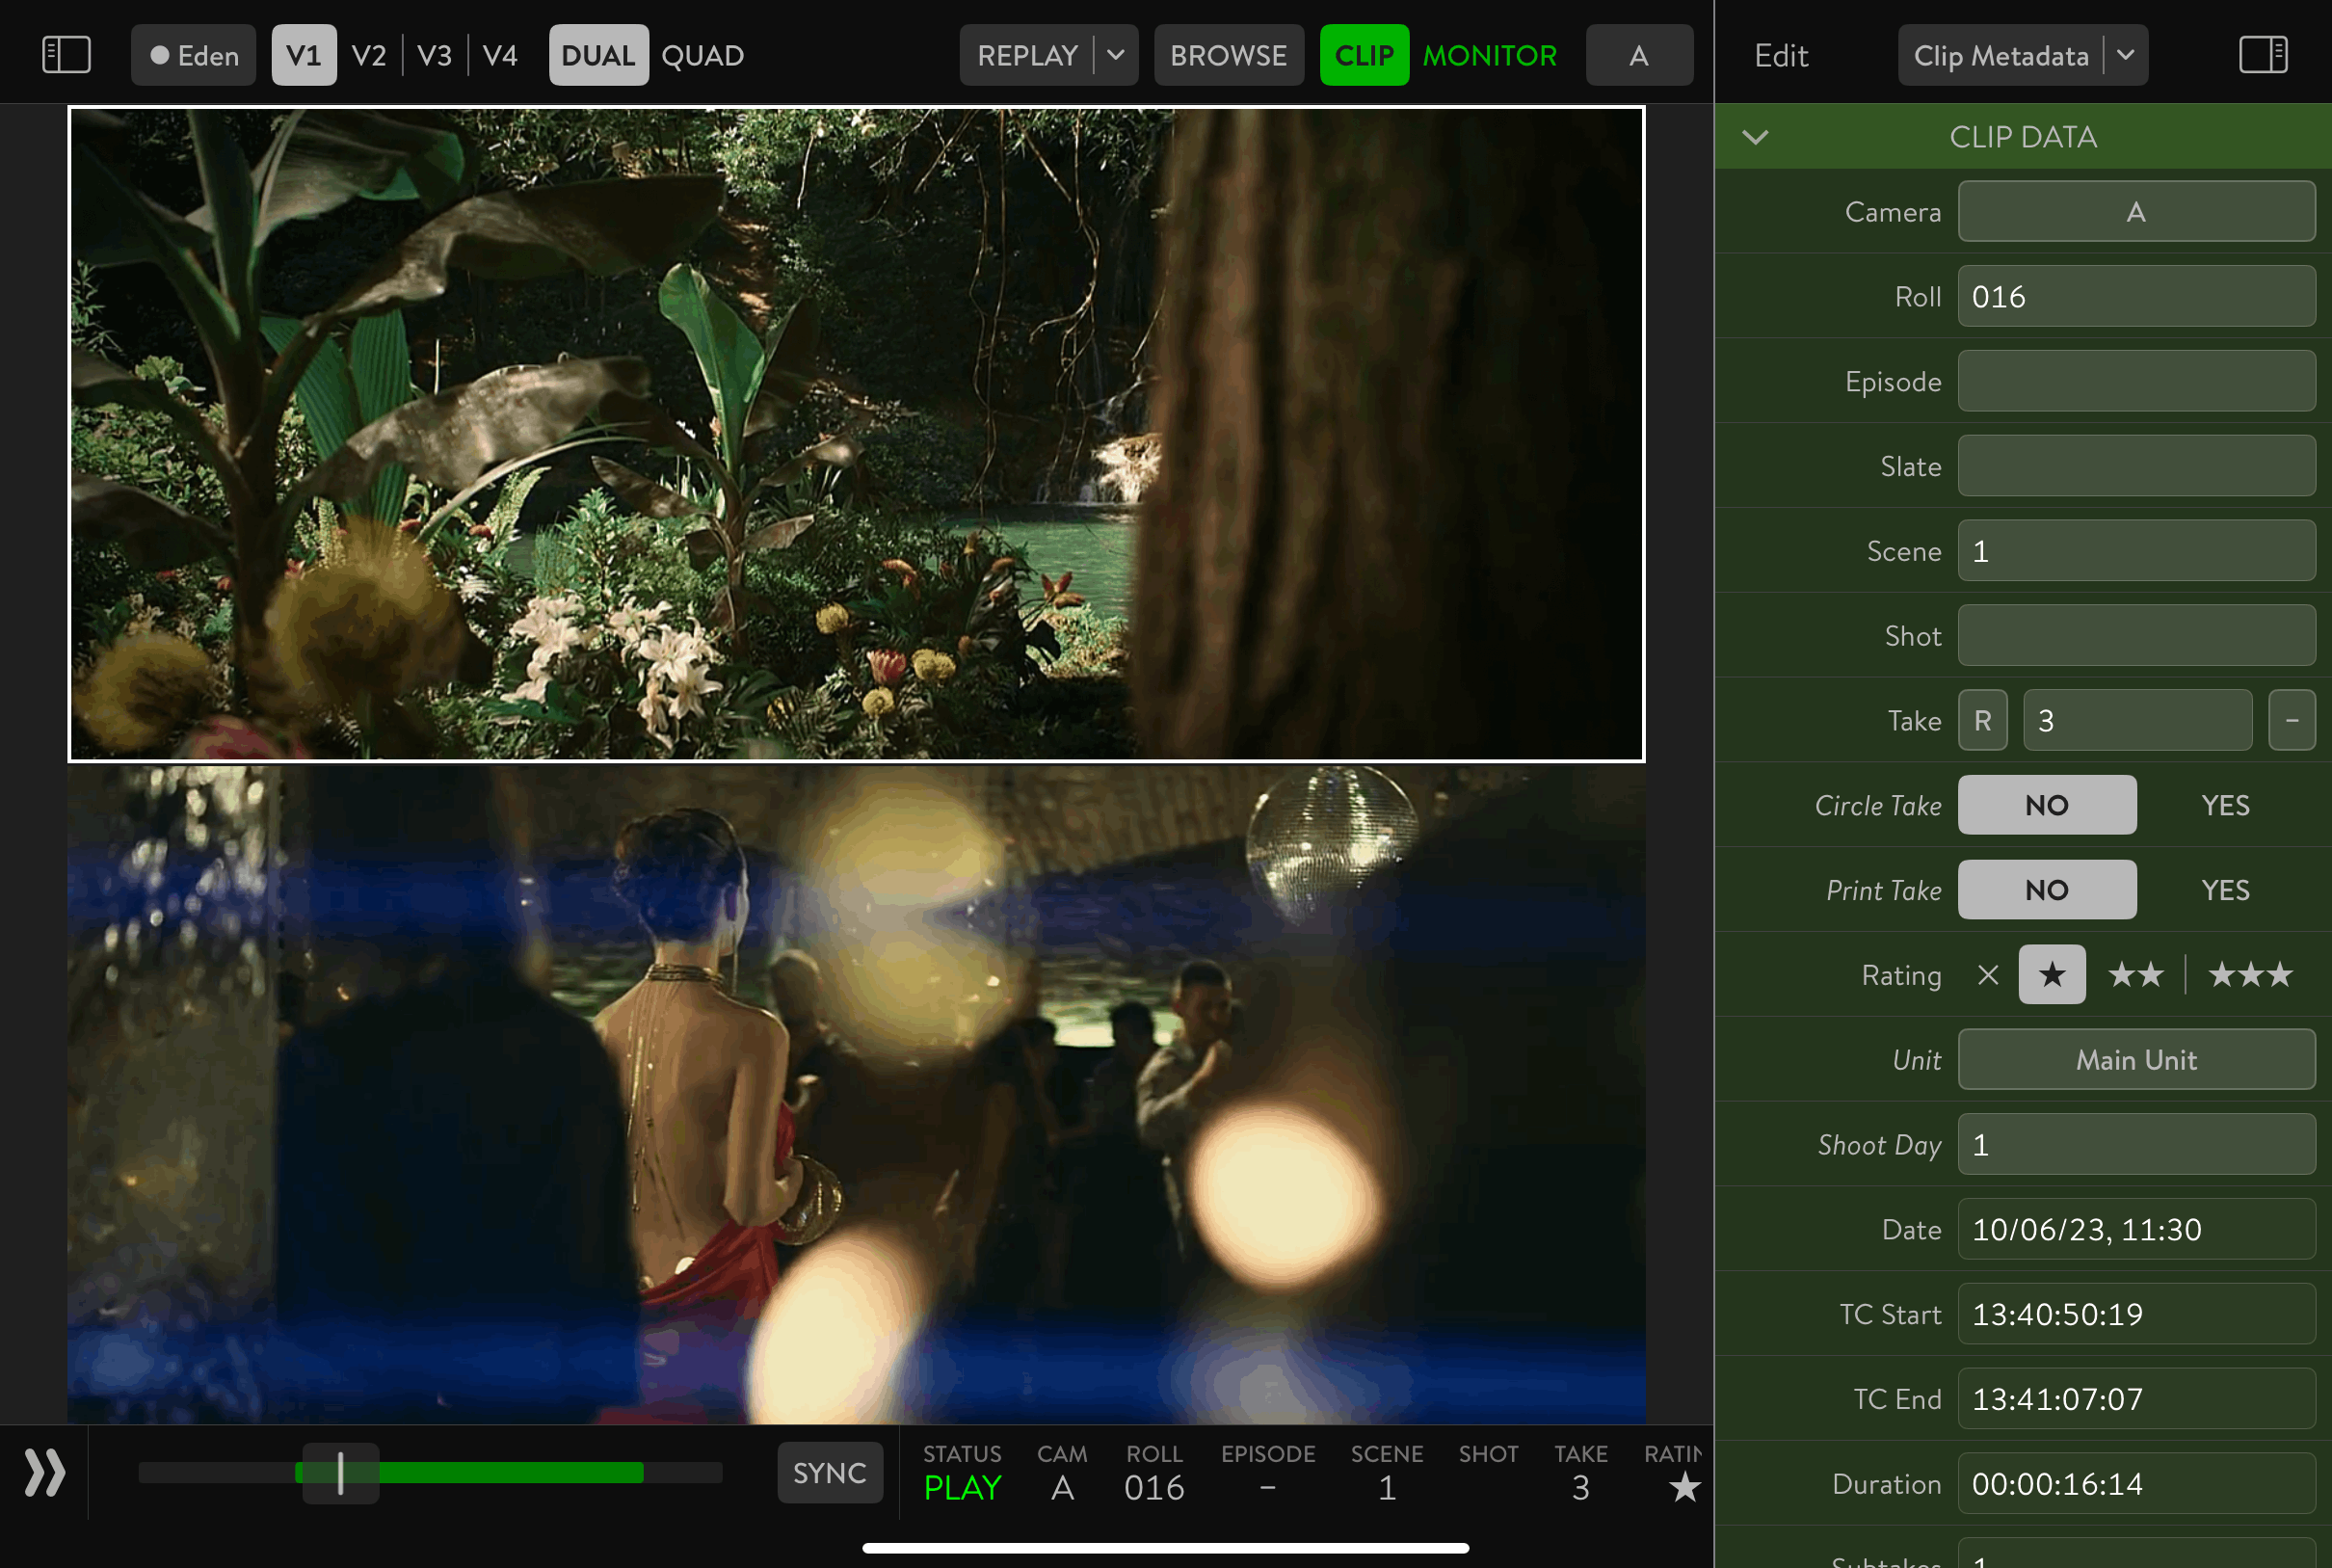Screen dimensions: 2332x1568
Task: Toggle the left sidebar panel icon
Action: [x=66, y=55]
